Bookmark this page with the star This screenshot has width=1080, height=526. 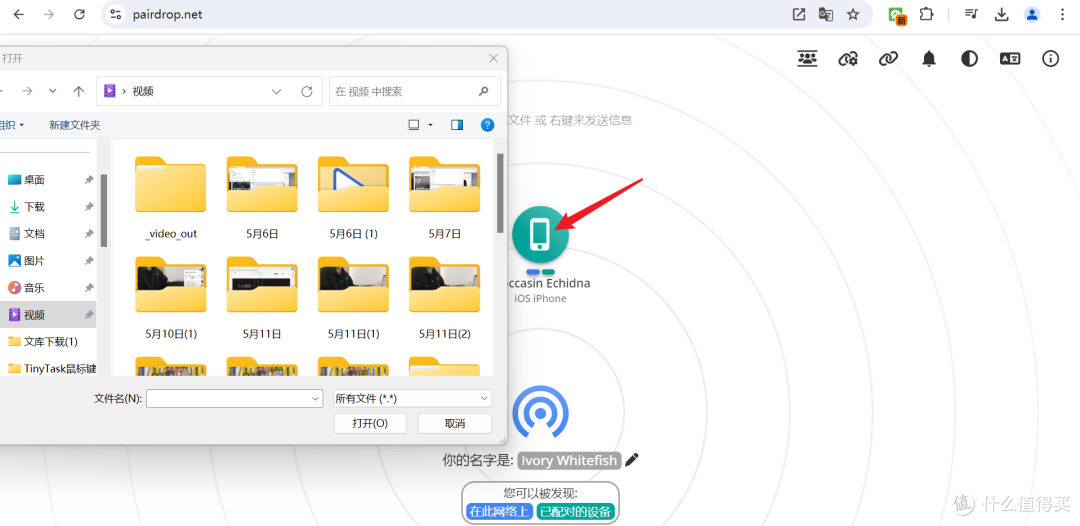coord(853,14)
